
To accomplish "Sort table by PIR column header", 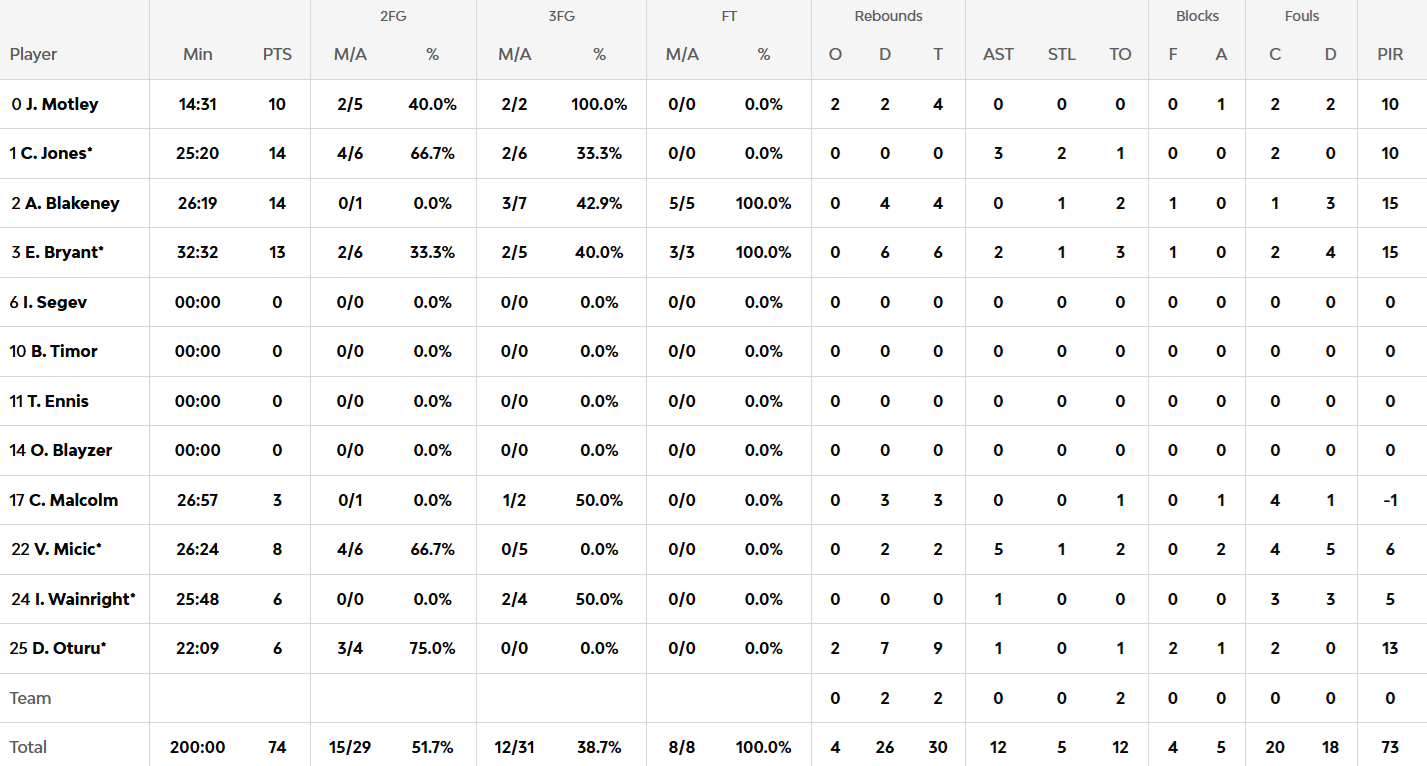I will click(1390, 54).
